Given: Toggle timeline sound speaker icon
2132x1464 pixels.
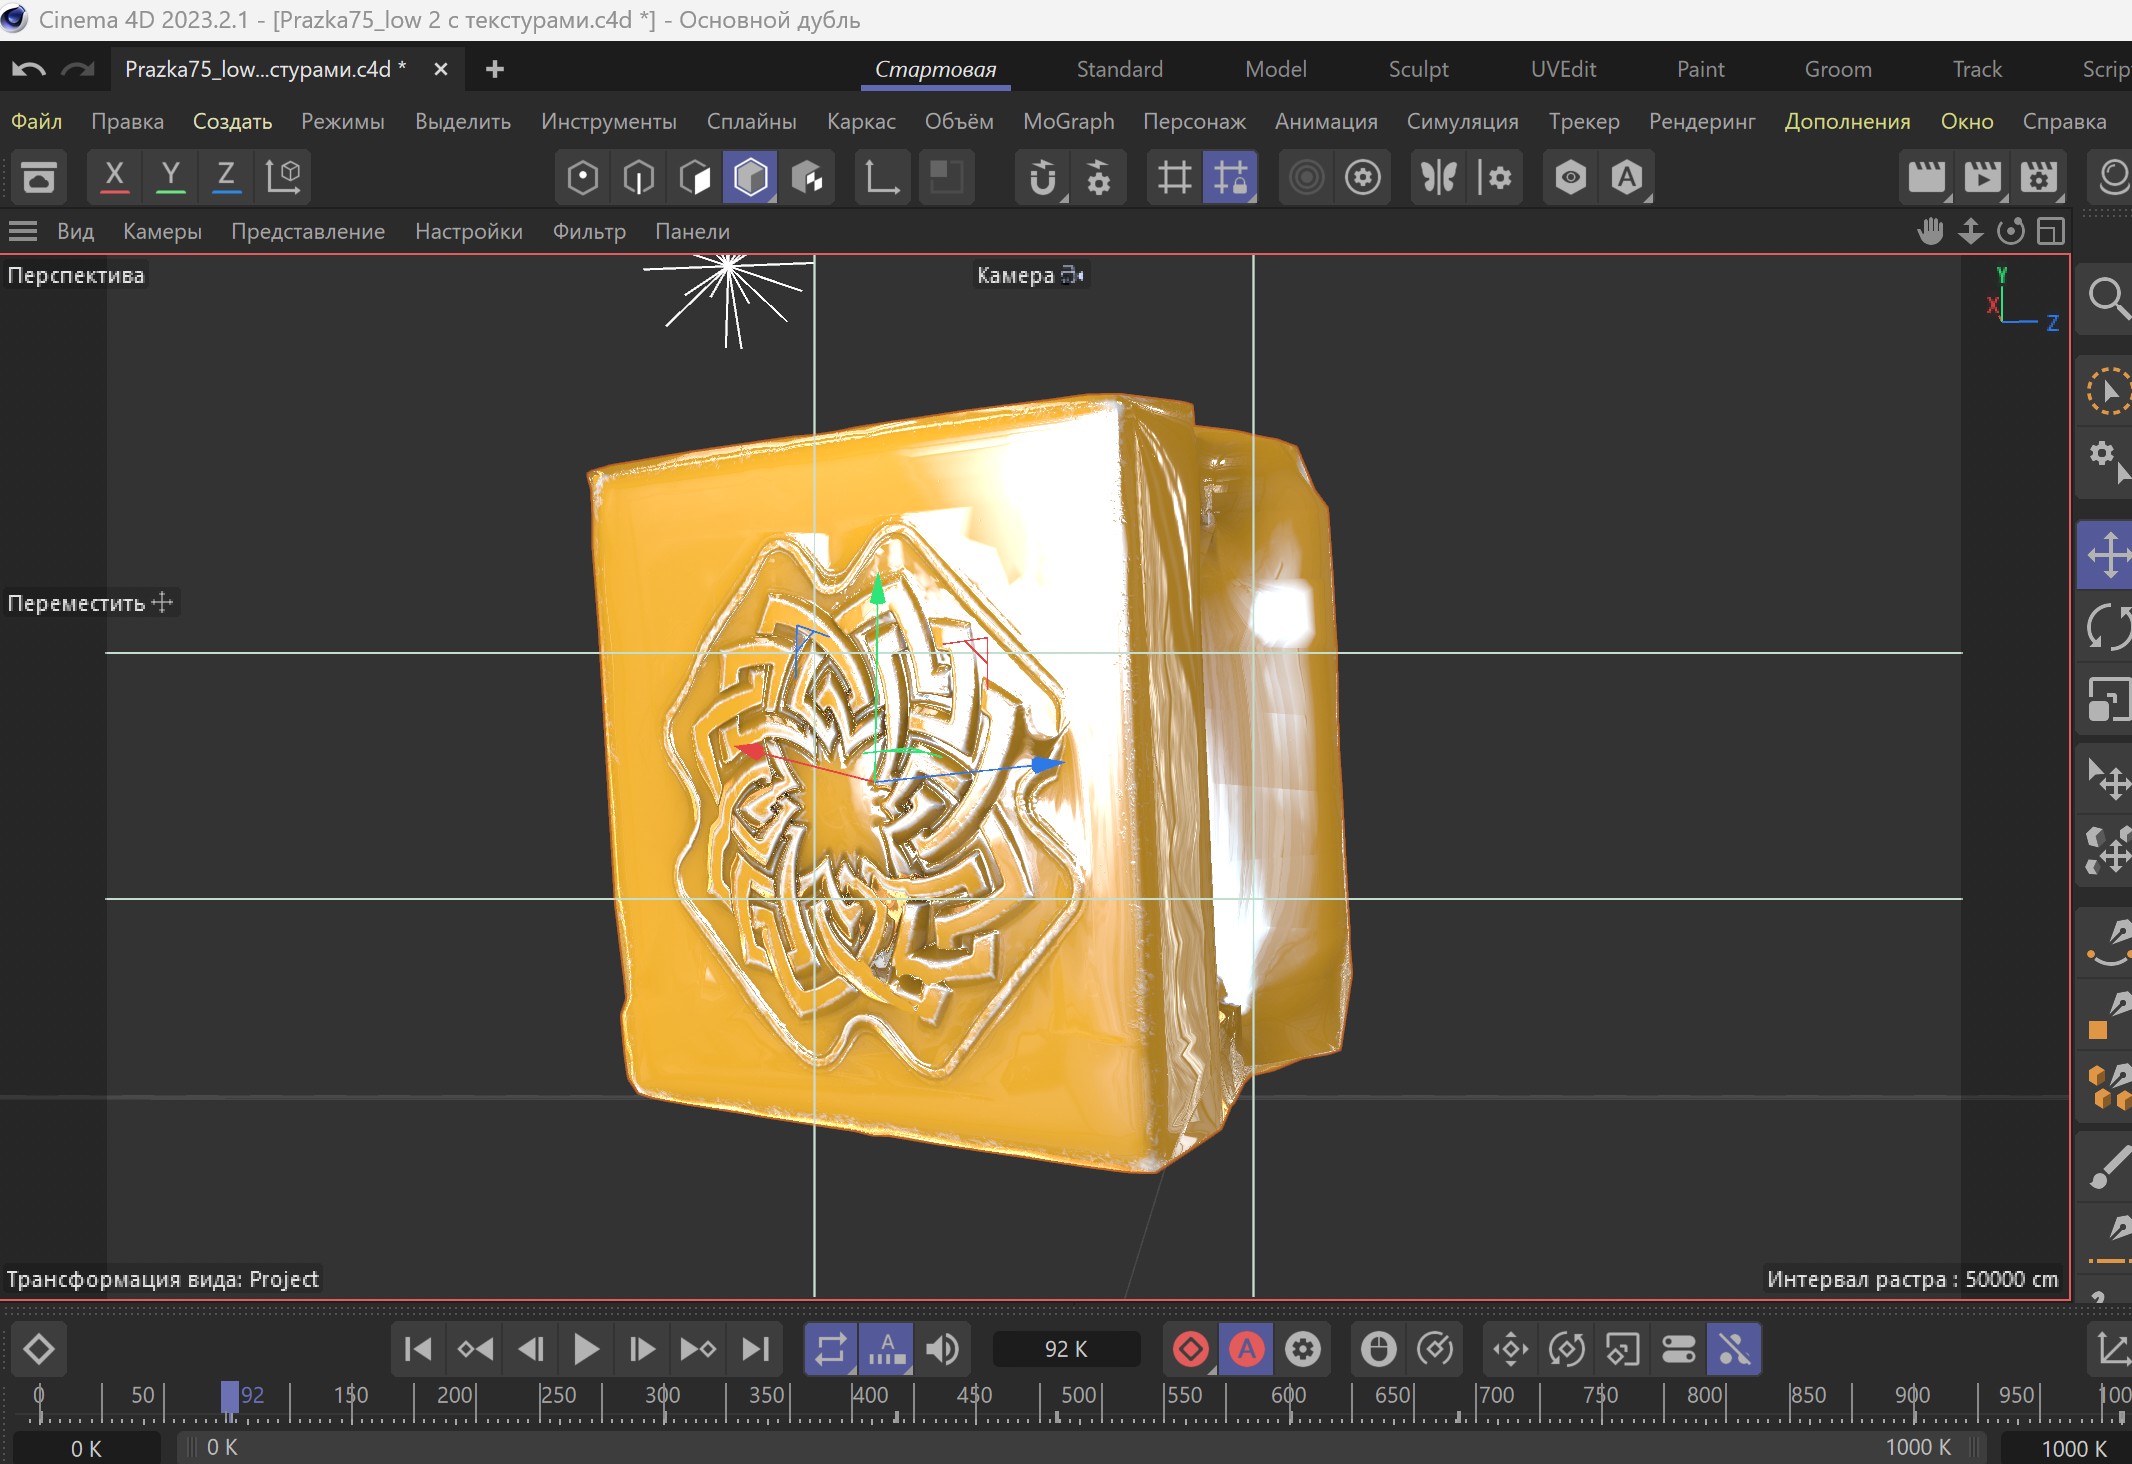Looking at the screenshot, I should coord(941,1349).
